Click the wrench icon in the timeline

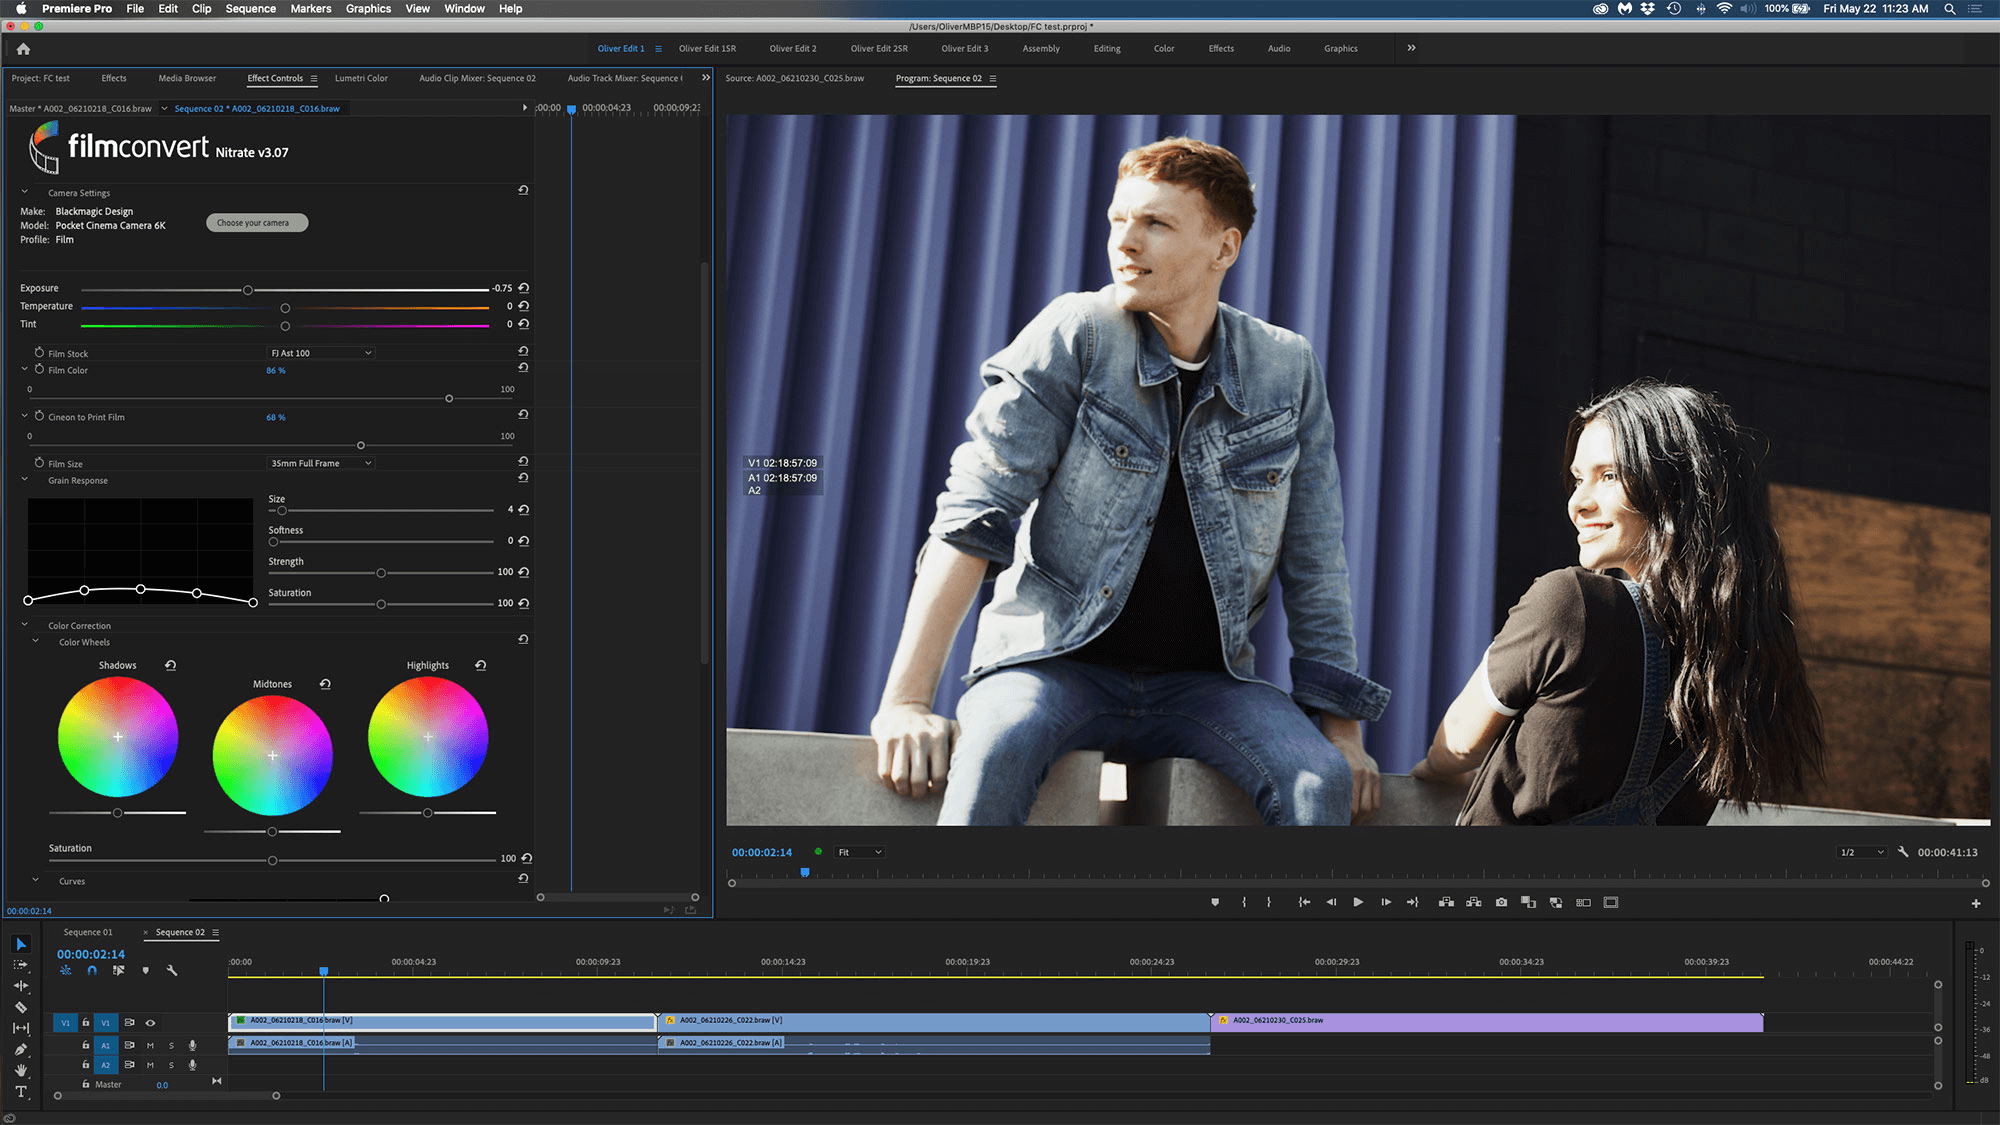[x=171, y=970]
